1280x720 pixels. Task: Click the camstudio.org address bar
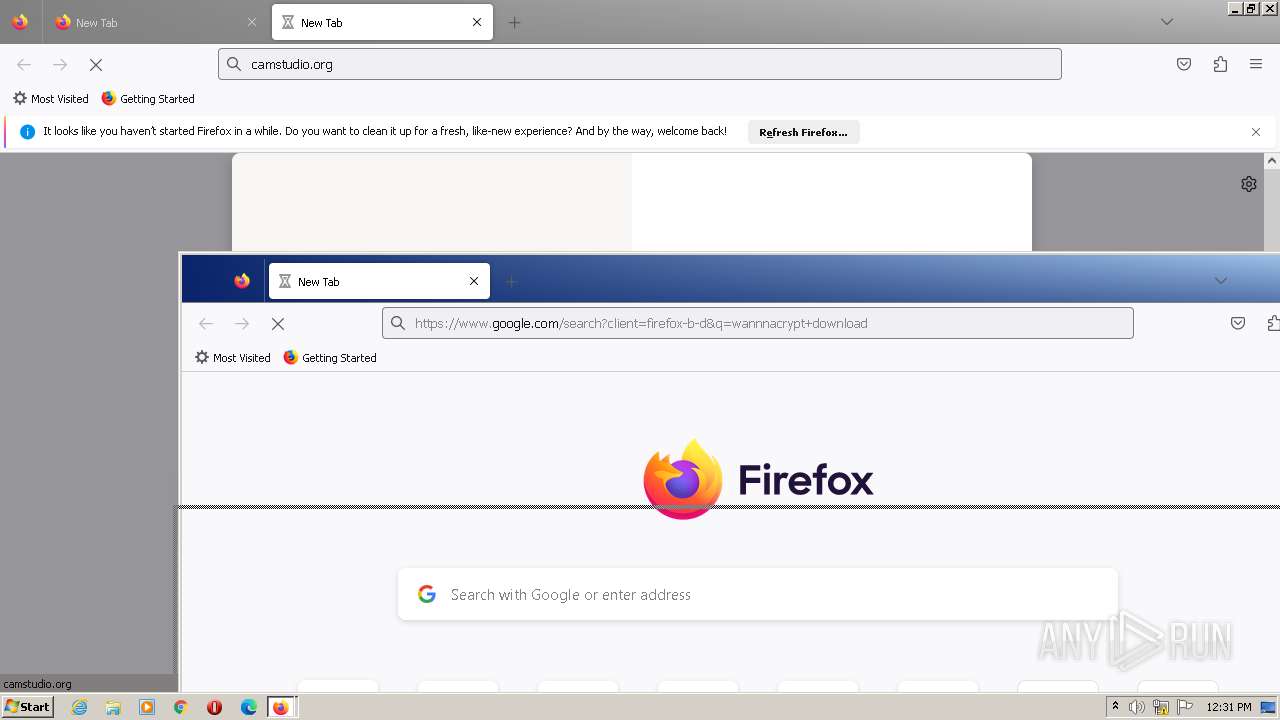coord(640,64)
